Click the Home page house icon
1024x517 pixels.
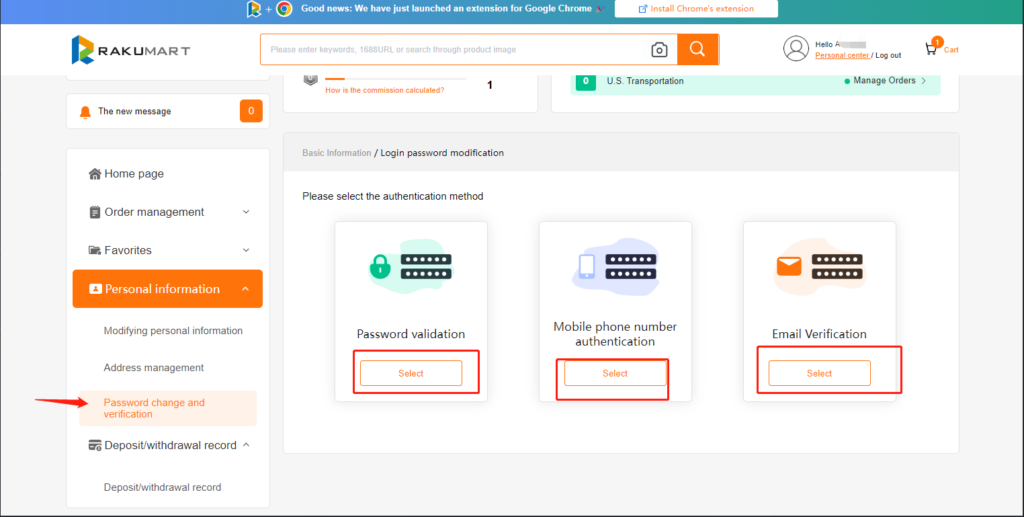tap(95, 174)
